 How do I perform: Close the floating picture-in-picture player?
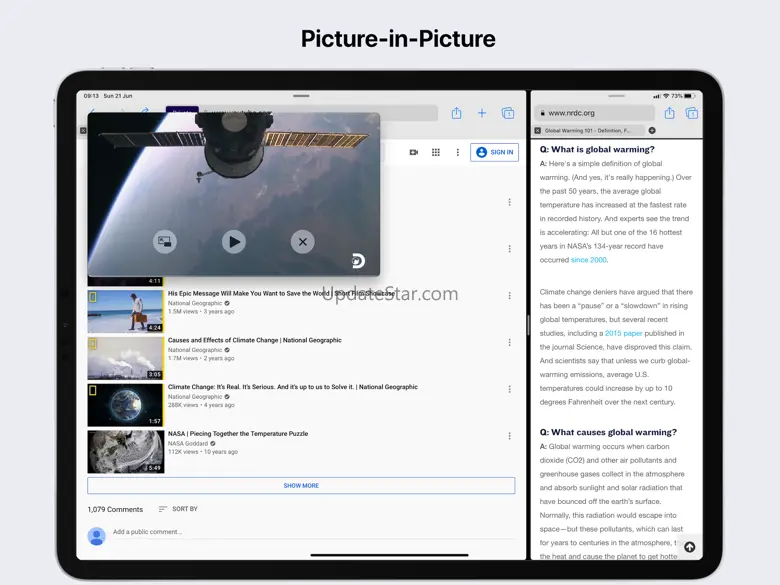tap(302, 241)
